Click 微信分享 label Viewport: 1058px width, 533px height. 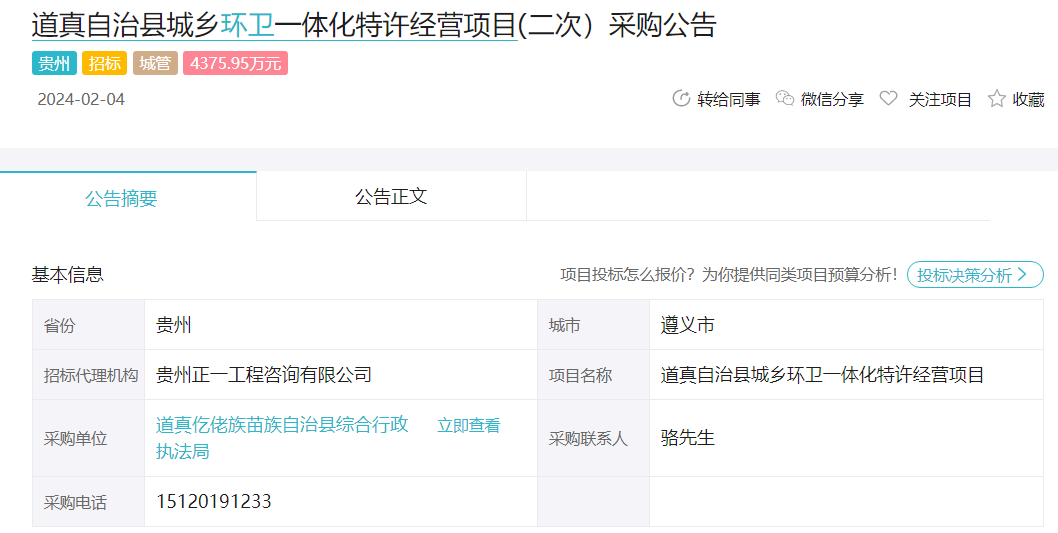click(832, 99)
